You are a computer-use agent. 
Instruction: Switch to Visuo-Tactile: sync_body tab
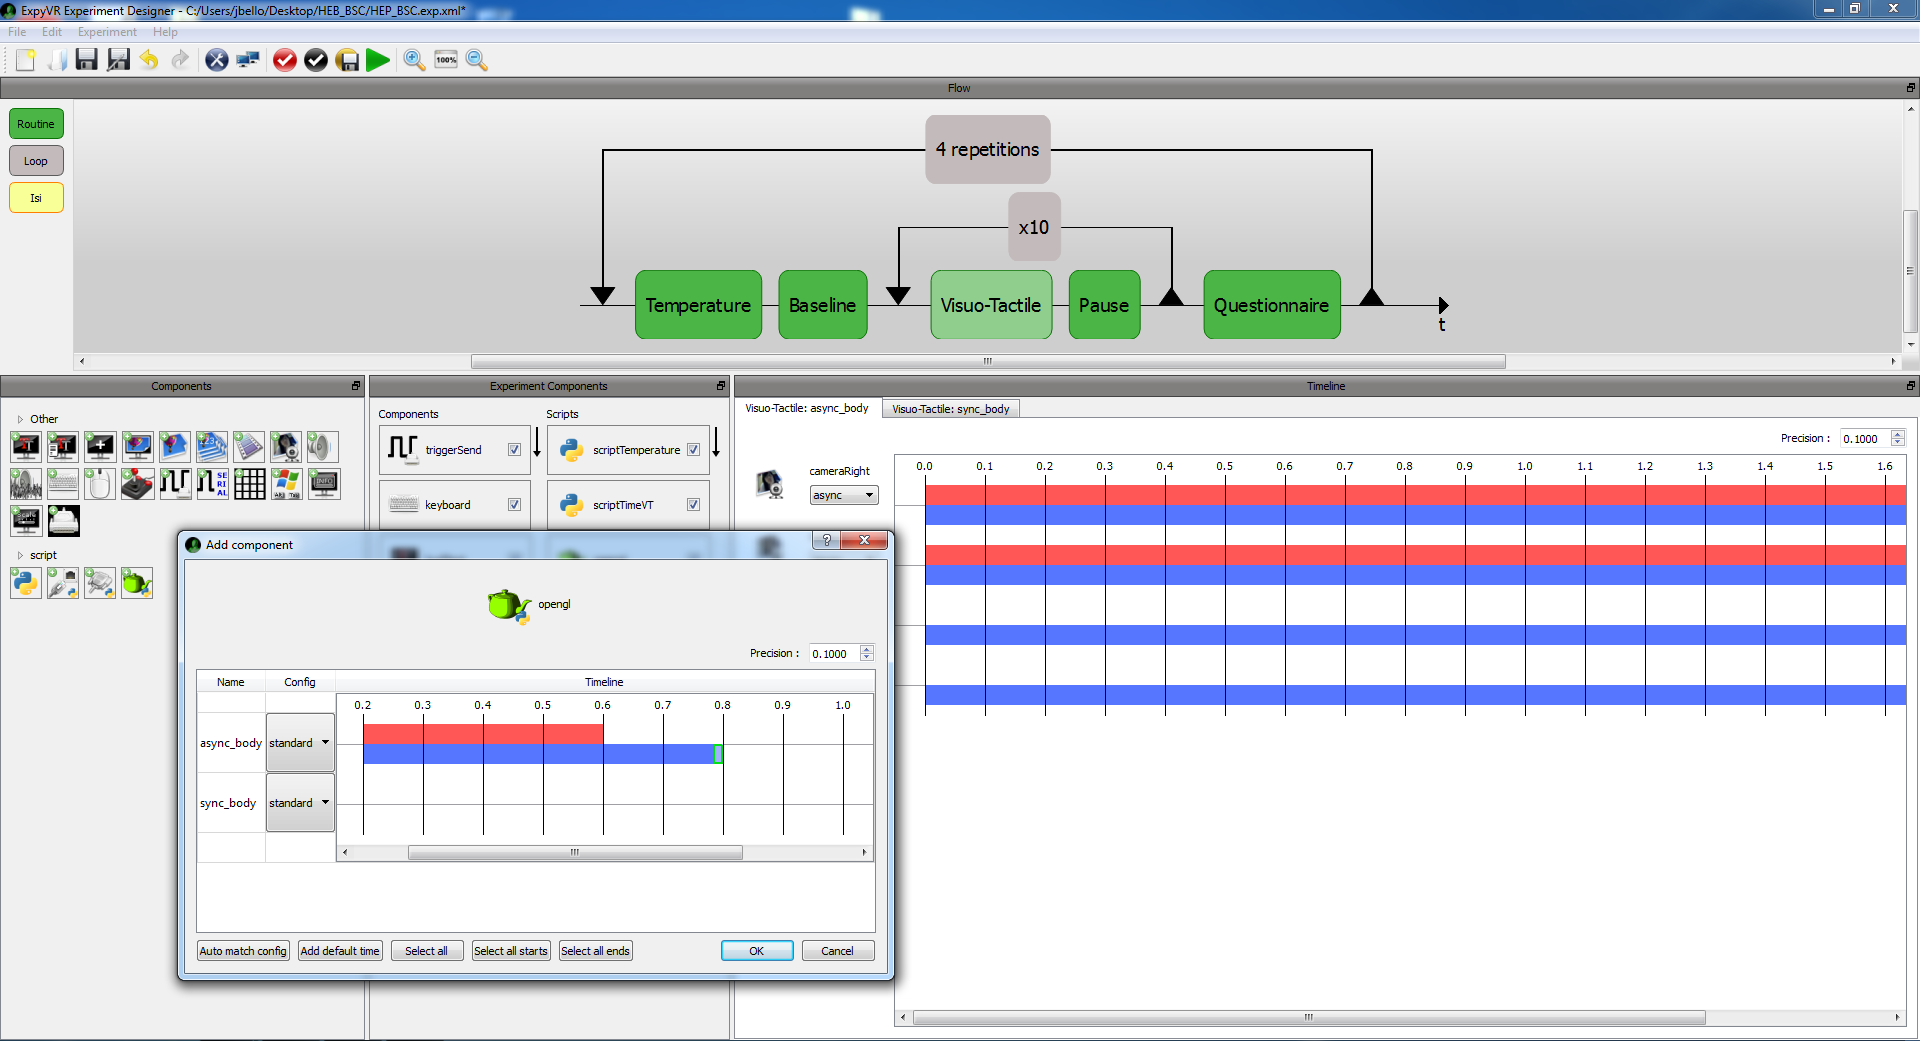950,409
